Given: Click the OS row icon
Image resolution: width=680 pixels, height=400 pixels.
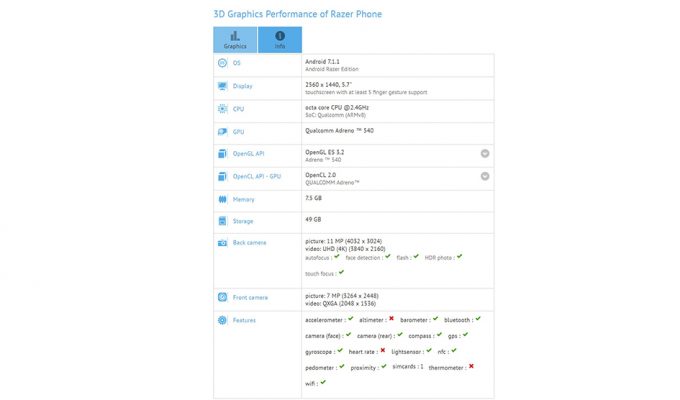Looking at the screenshot, I should click(x=222, y=63).
